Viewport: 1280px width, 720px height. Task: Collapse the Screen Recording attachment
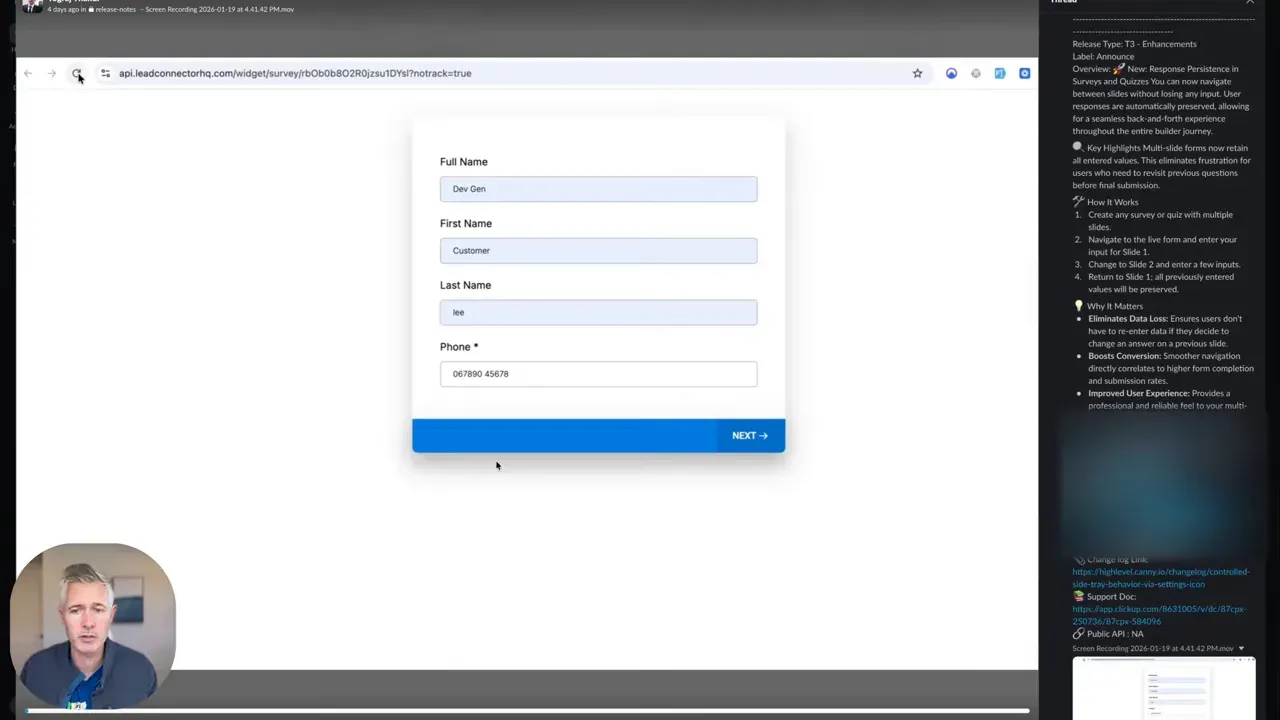[x=1241, y=648]
